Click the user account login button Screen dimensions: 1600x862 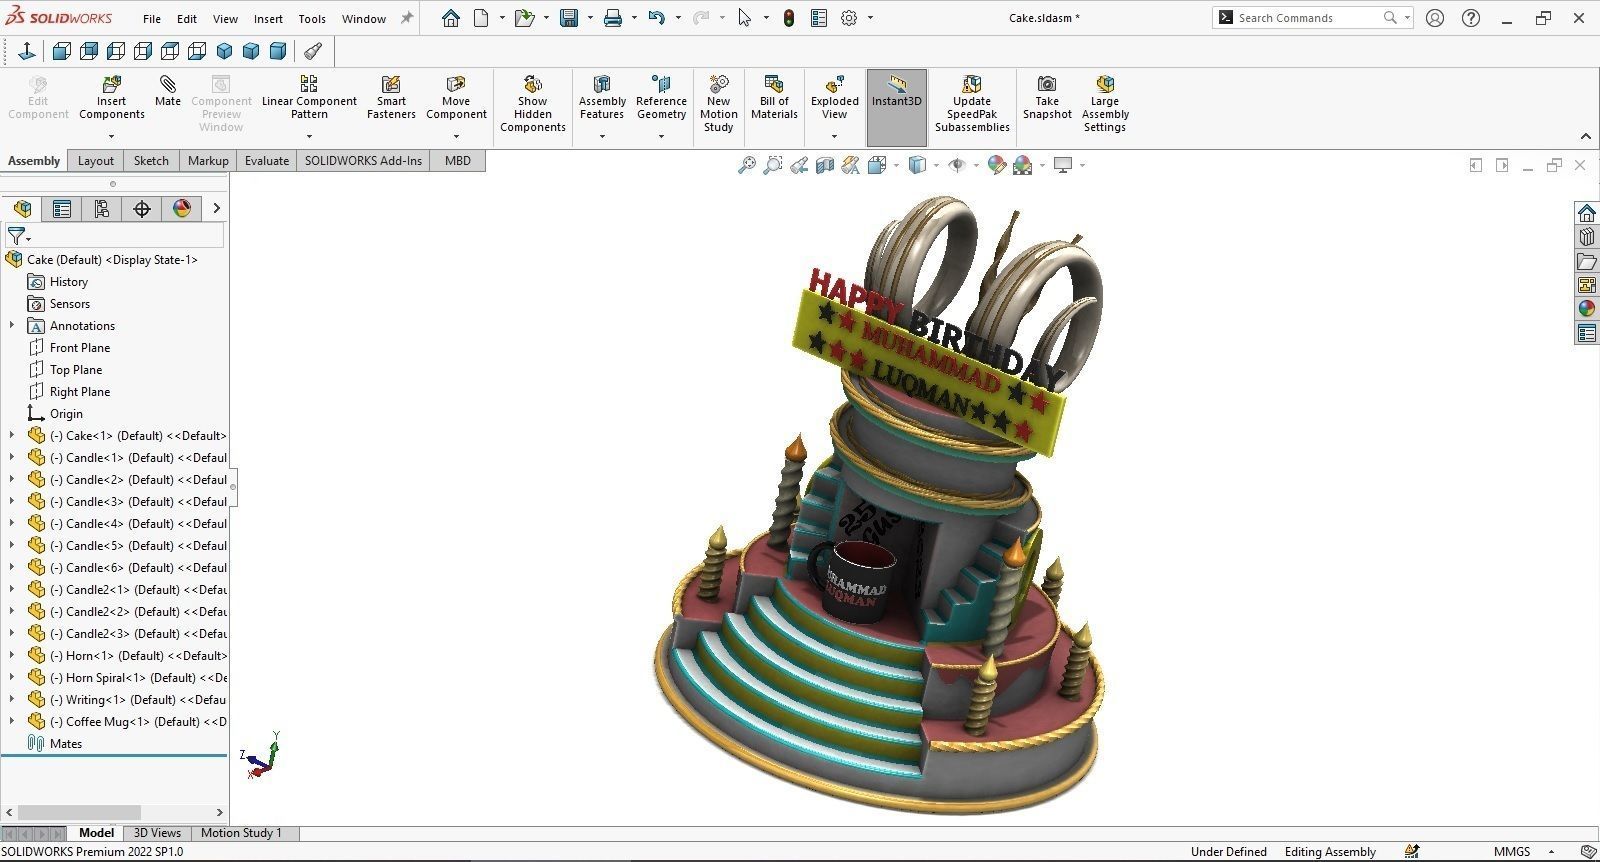(x=1435, y=18)
